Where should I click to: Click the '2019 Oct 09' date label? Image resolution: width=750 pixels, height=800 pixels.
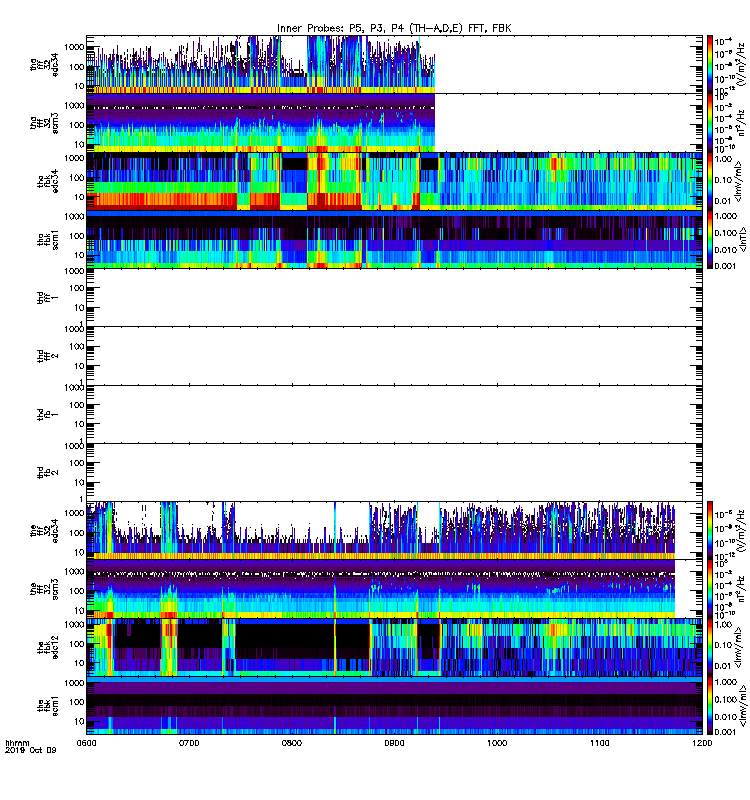[x=31, y=750]
